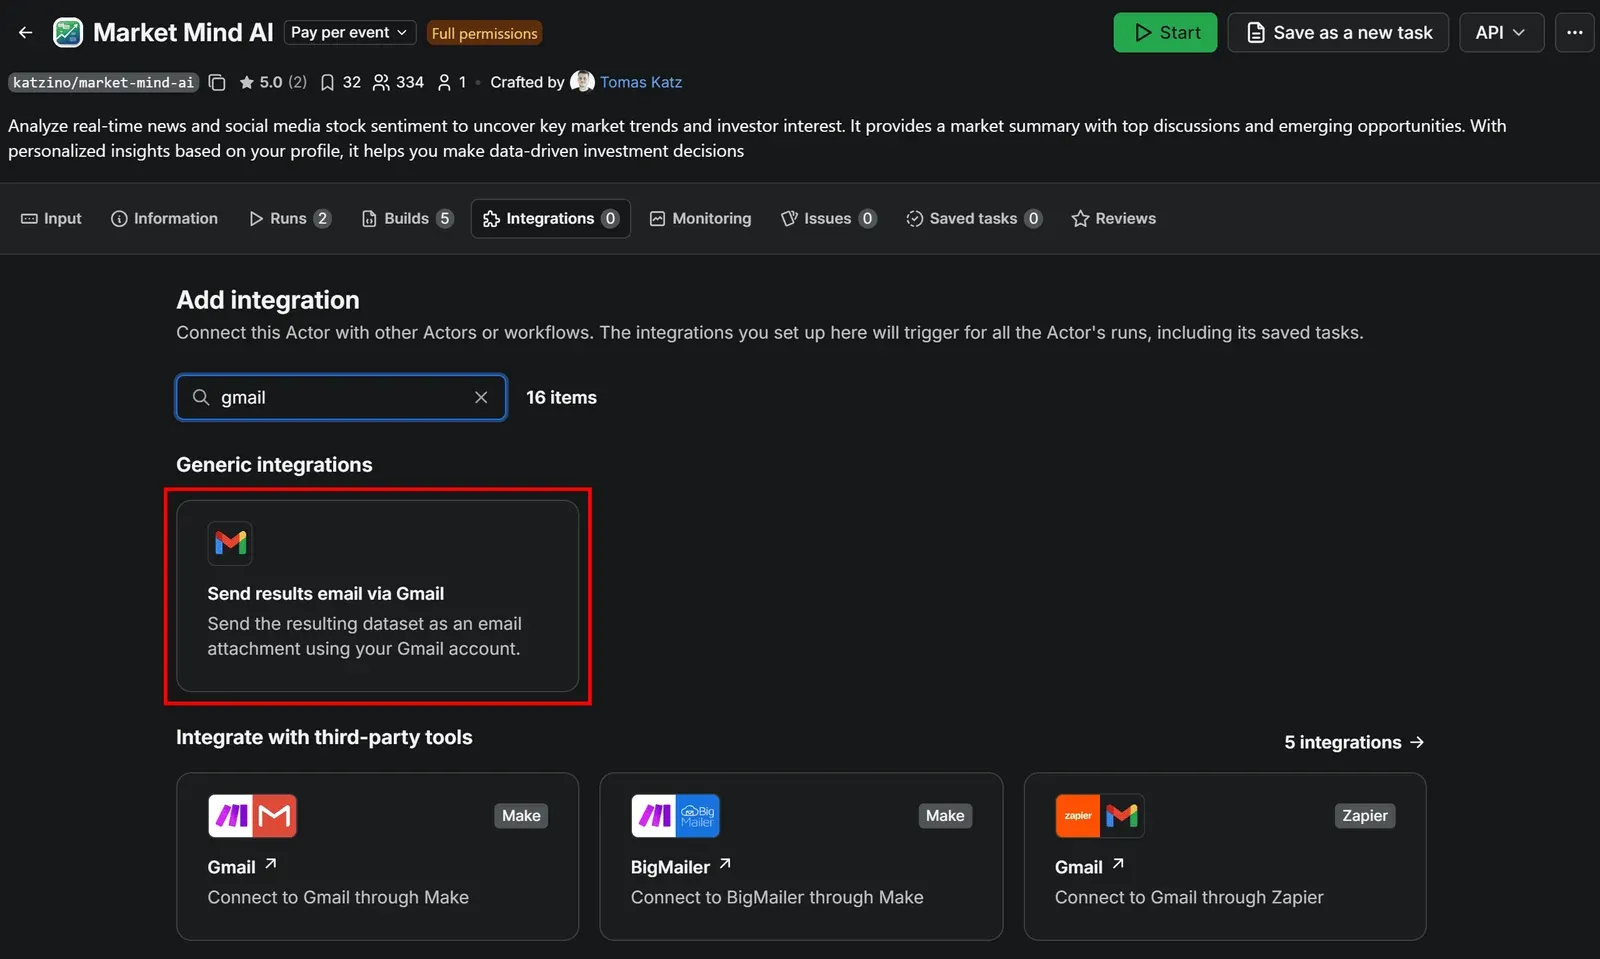Click the katzino/market-mind-ai identifier
Viewport: 1600px width, 959px height.
pos(103,82)
